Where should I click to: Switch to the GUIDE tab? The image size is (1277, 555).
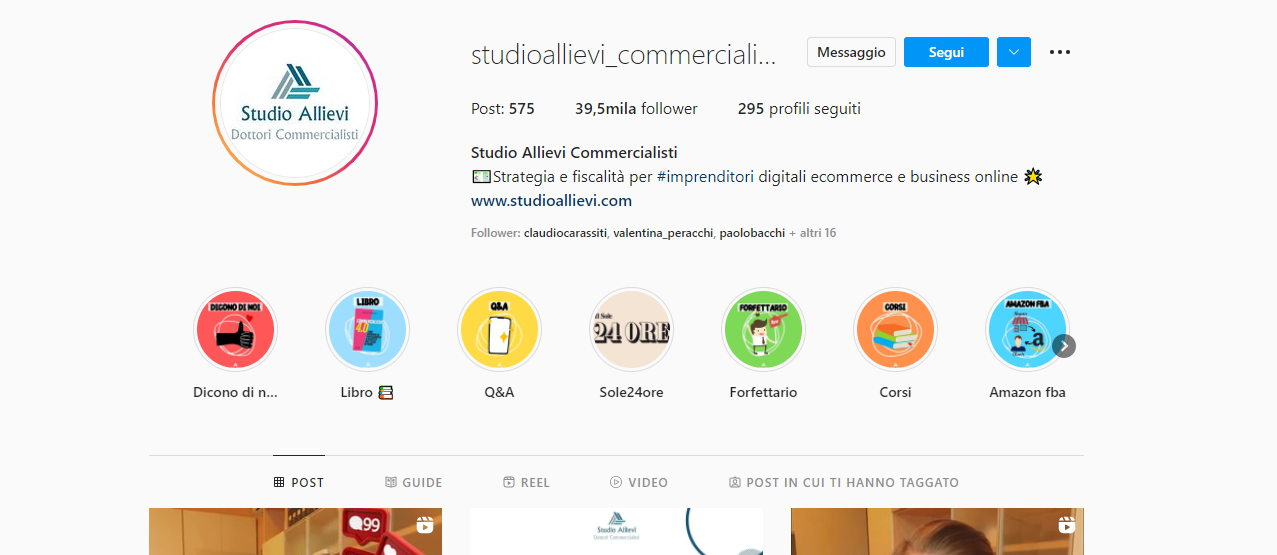click(413, 482)
